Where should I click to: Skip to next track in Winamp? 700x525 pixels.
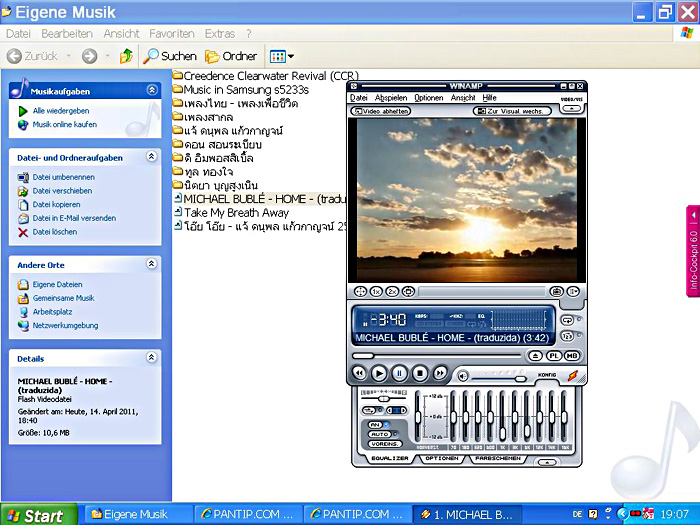click(x=440, y=373)
